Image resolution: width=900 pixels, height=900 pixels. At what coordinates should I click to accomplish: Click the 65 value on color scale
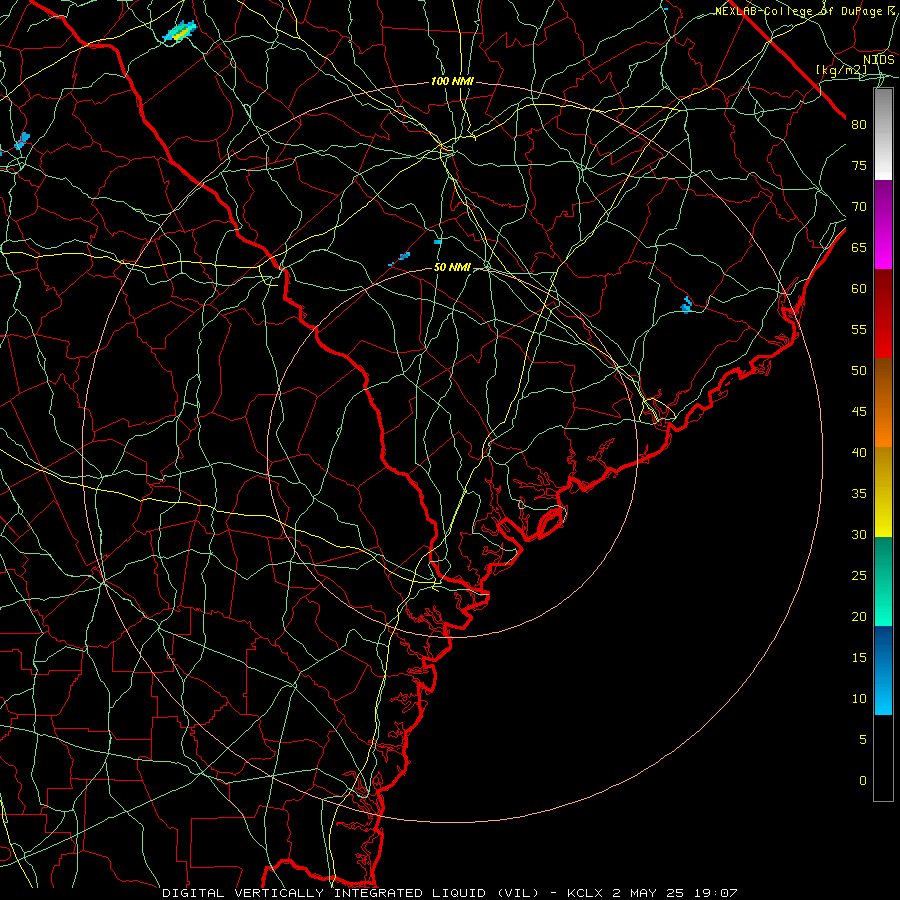pyautogui.click(x=859, y=247)
